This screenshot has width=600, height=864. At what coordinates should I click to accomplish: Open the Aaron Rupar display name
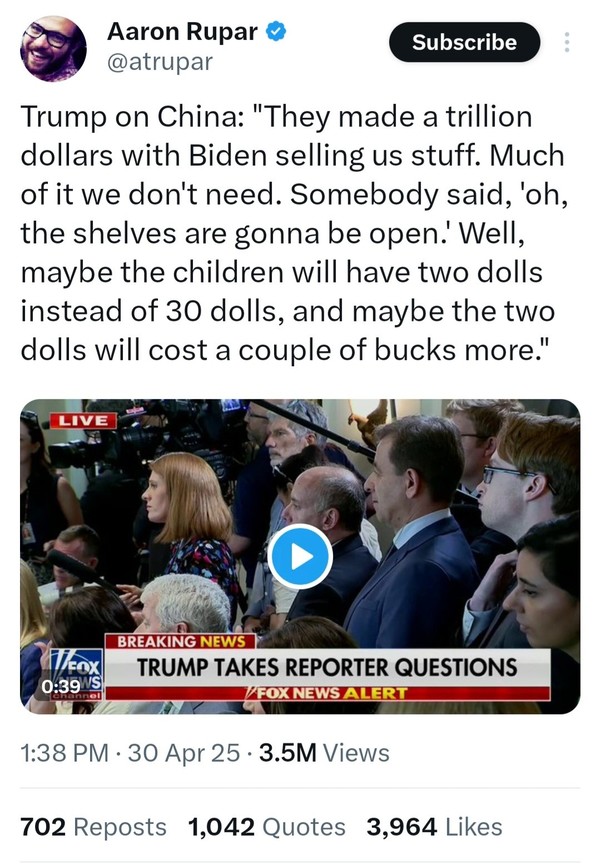182,31
